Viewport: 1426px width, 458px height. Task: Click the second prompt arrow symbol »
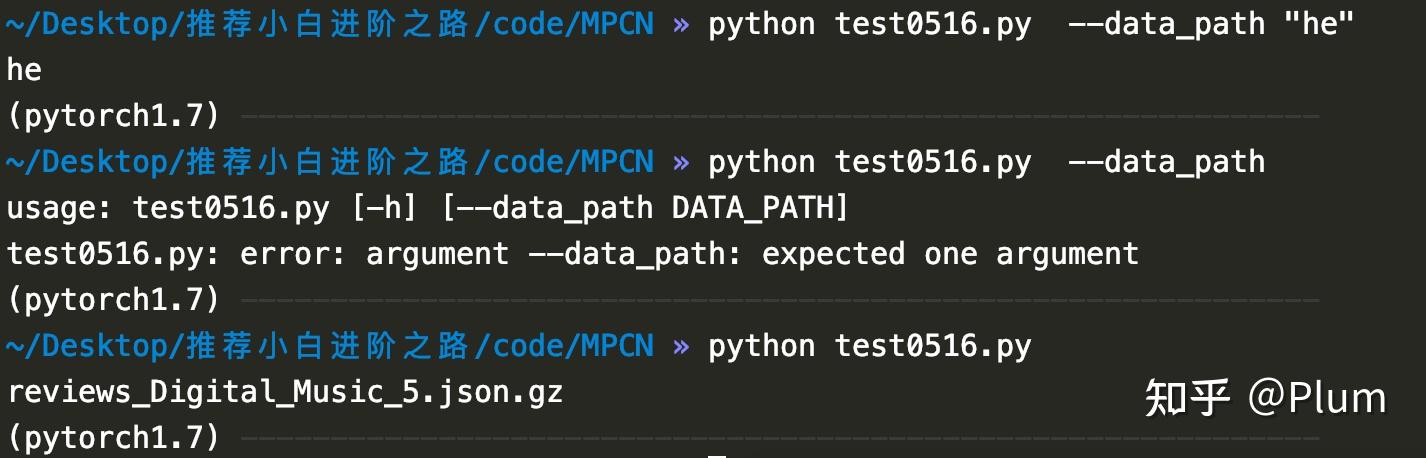pyautogui.click(x=681, y=163)
